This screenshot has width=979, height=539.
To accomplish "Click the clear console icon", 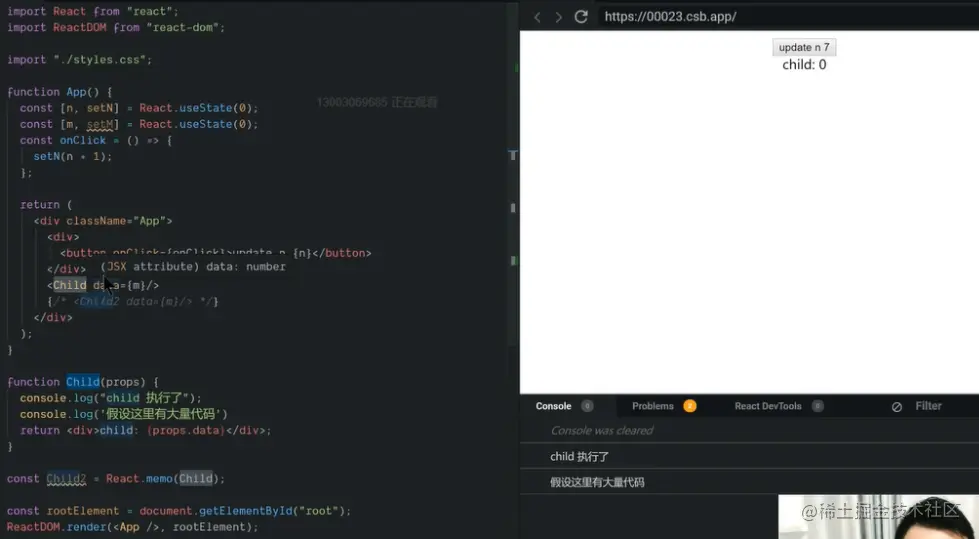I will point(897,407).
